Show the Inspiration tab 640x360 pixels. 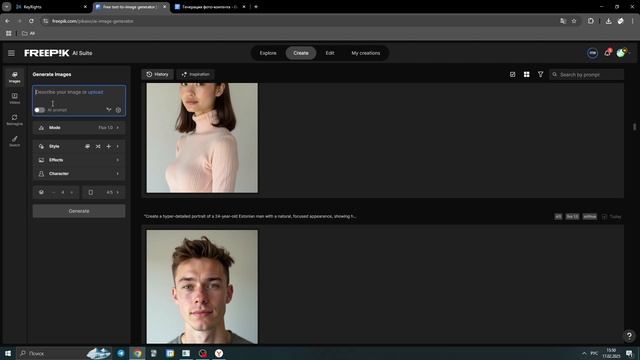pyautogui.click(x=196, y=74)
